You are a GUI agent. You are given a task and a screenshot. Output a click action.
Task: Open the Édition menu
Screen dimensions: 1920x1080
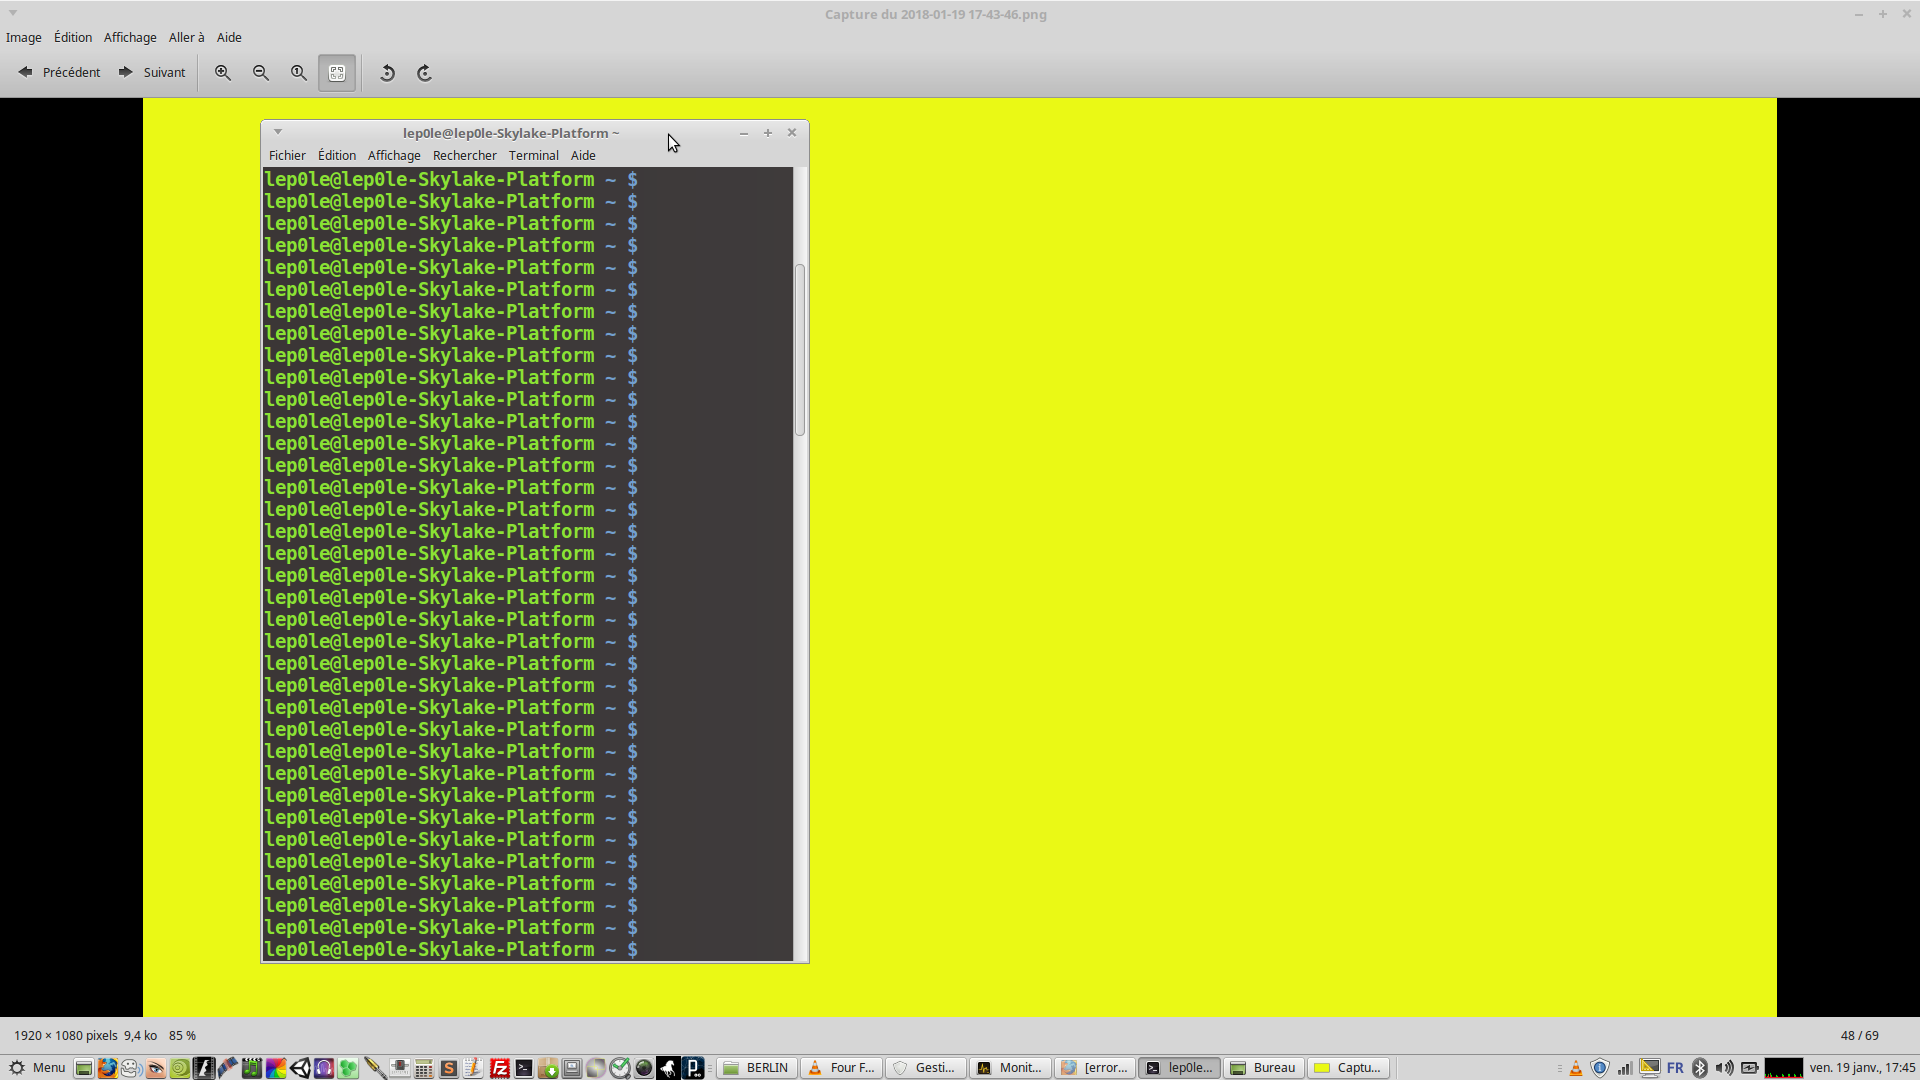(72, 37)
